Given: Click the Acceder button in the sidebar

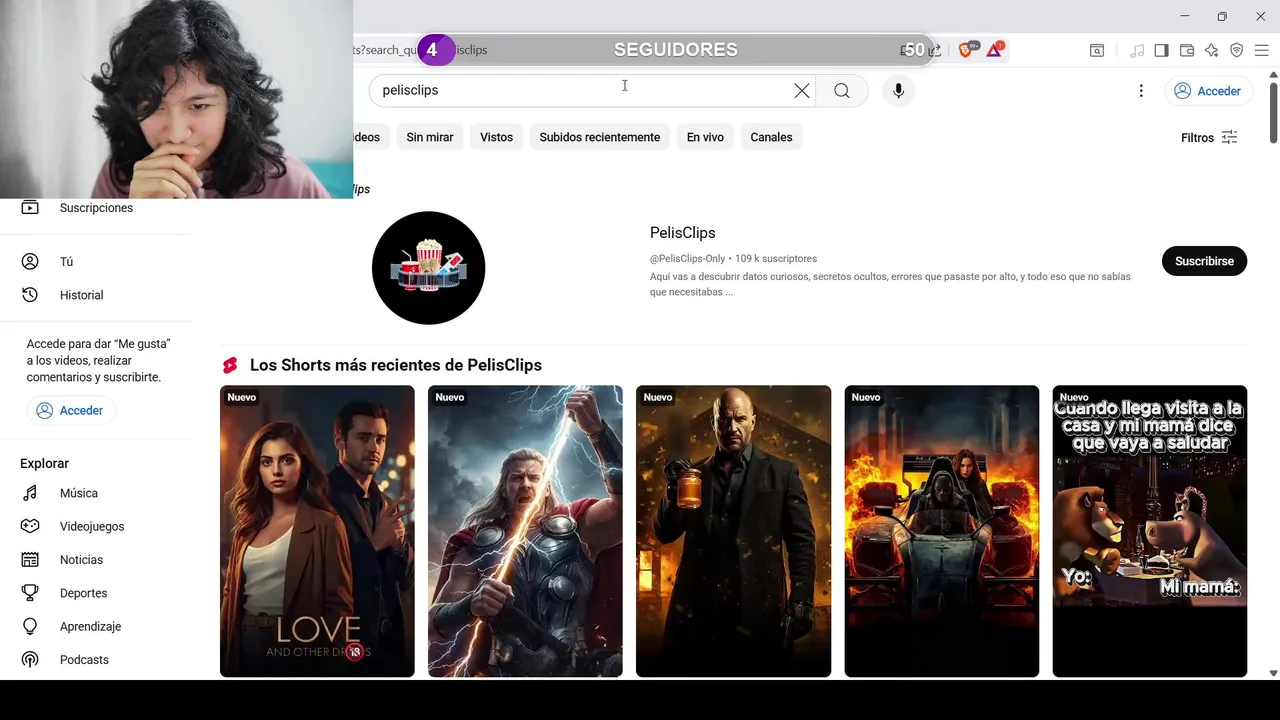Looking at the screenshot, I should pos(70,411).
